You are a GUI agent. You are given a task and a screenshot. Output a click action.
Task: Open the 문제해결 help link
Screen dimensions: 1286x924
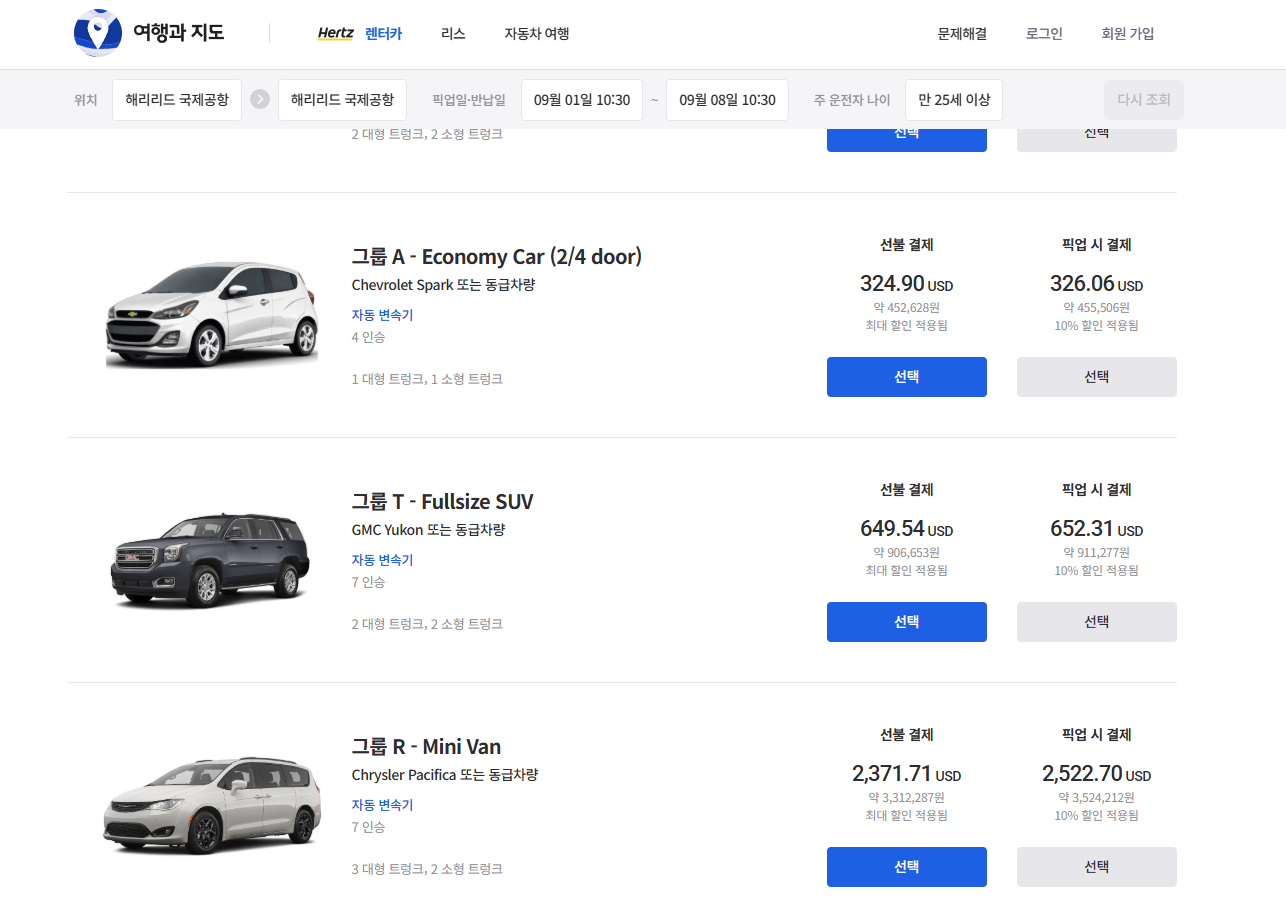[x=962, y=34]
